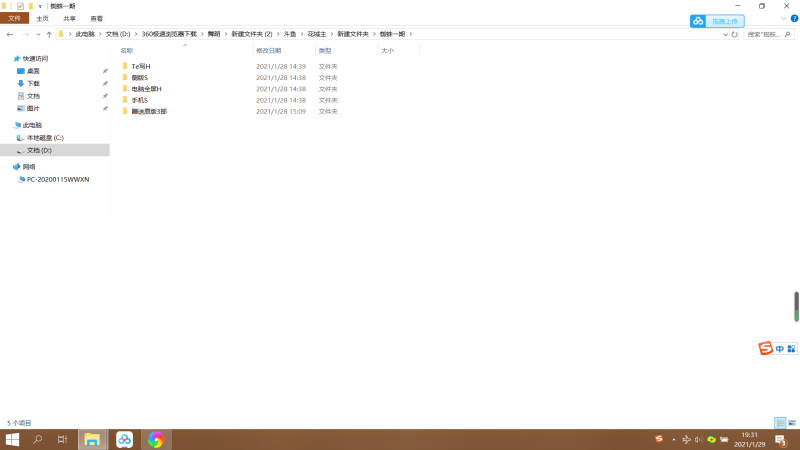Toggle the properties checkmark in quick access toolbar

click(x=20, y=6)
